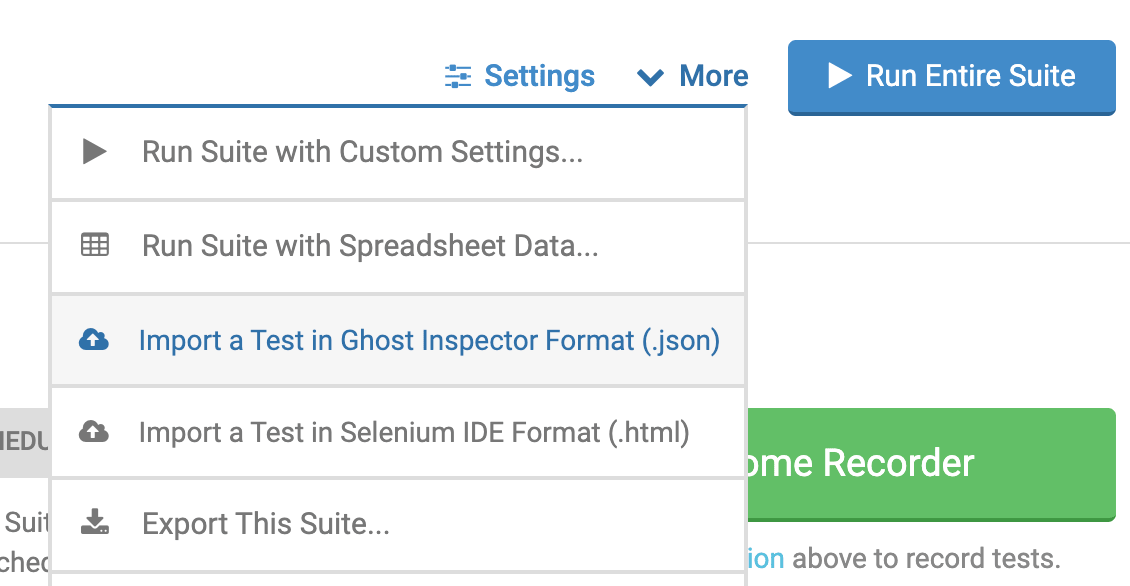1130x586 pixels.
Task: Click the sliders icon beside Settings
Action: pyautogui.click(x=458, y=76)
